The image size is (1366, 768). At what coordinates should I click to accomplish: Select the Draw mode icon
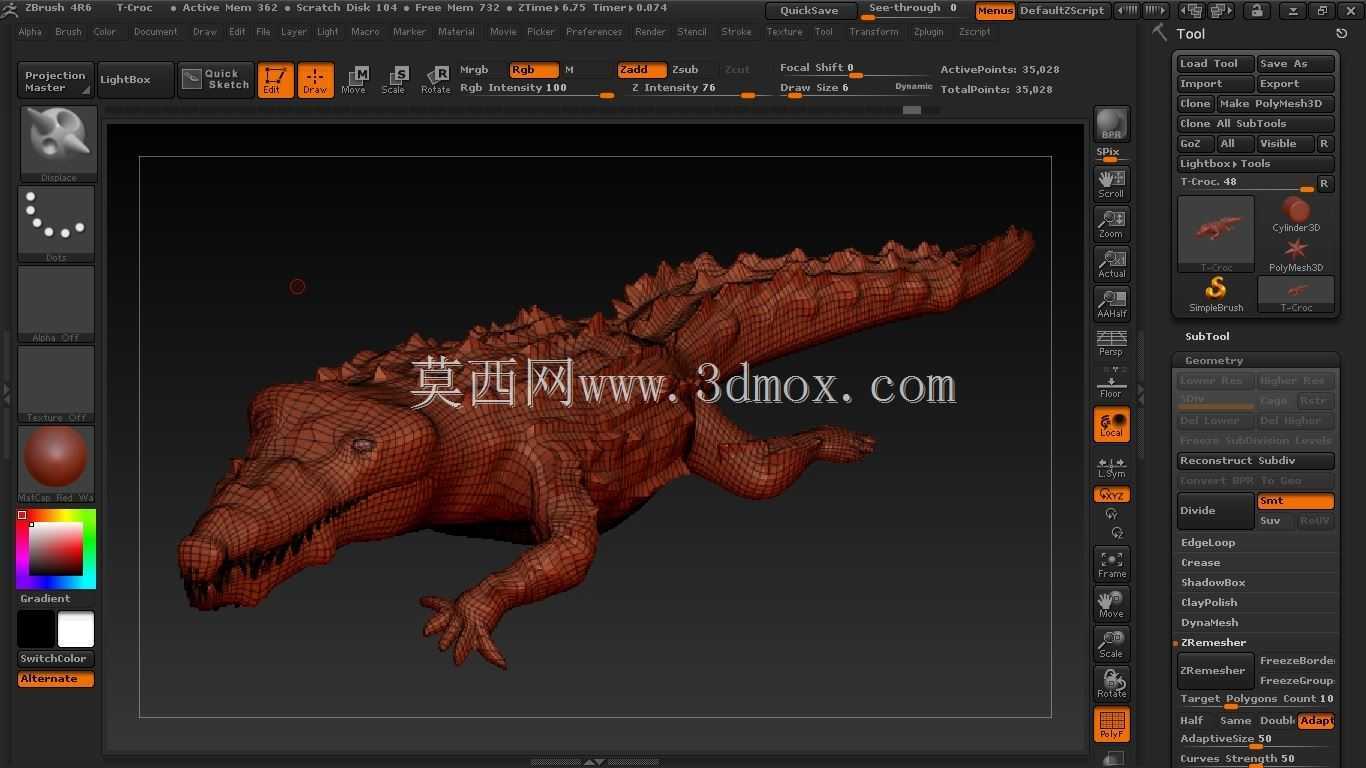click(315, 80)
